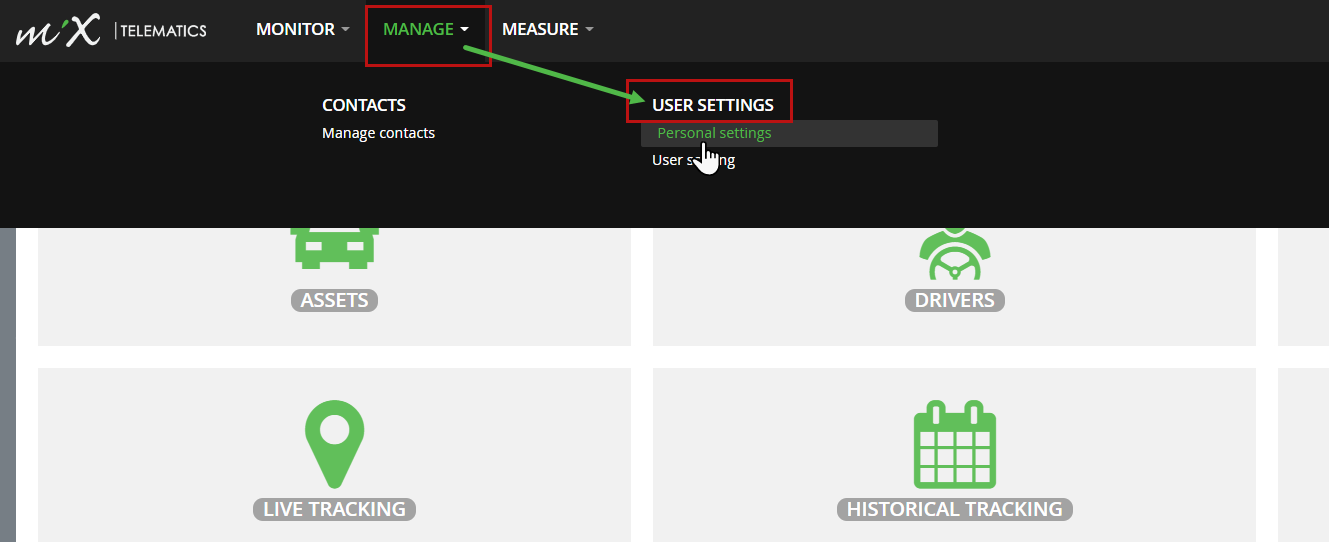Image resolution: width=1329 pixels, height=542 pixels.
Task: Click the DRIVERS label
Action: pos(954,300)
